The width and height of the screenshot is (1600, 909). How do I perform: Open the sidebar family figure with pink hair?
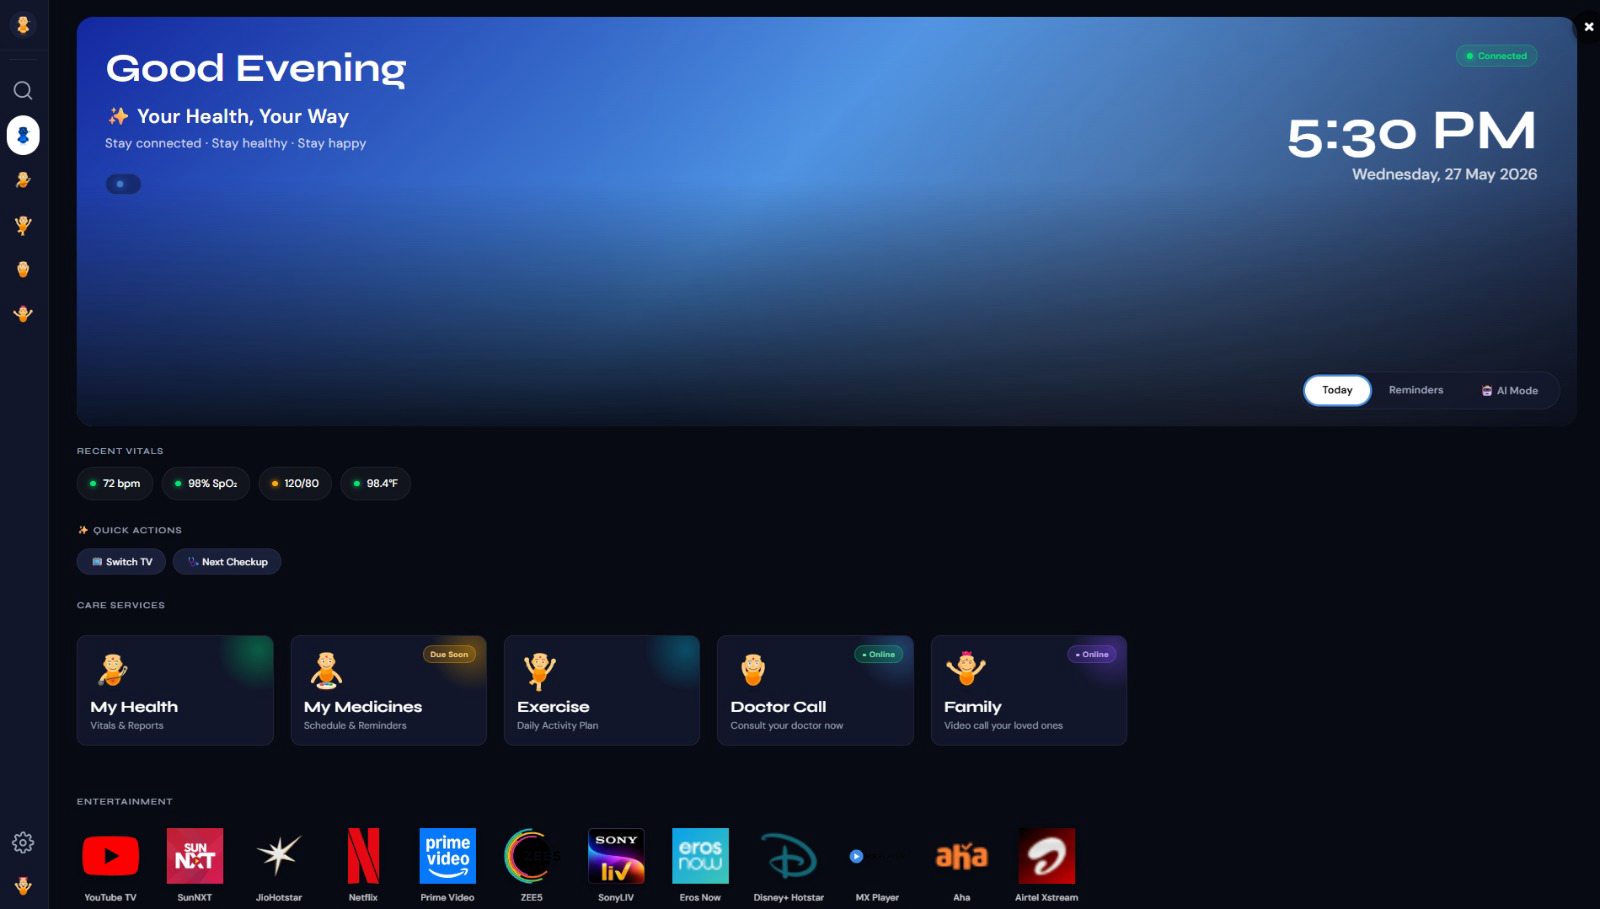click(23, 314)
